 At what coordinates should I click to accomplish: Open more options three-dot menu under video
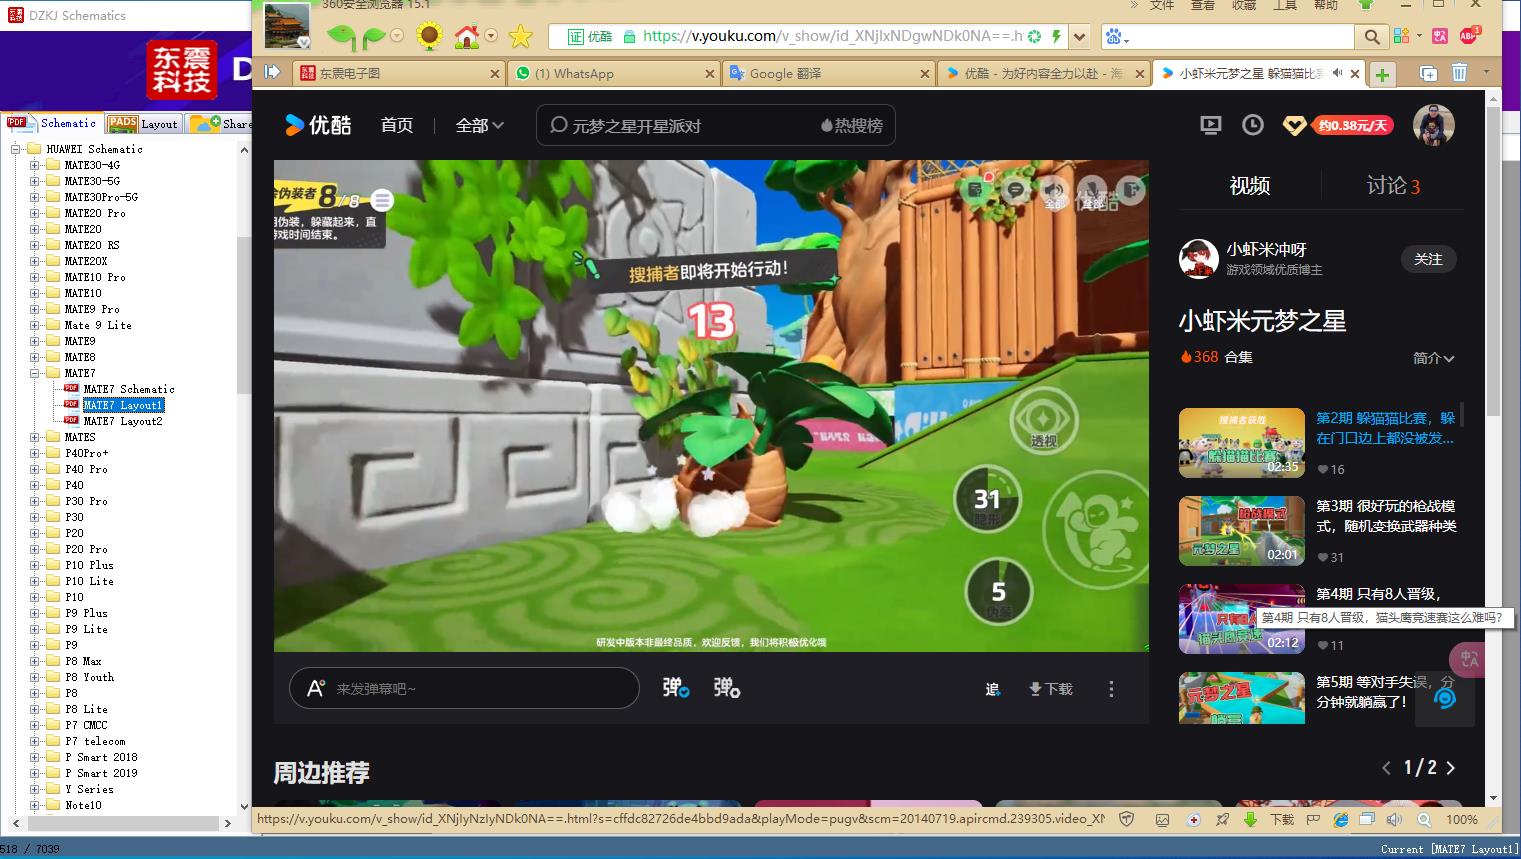1111,689
